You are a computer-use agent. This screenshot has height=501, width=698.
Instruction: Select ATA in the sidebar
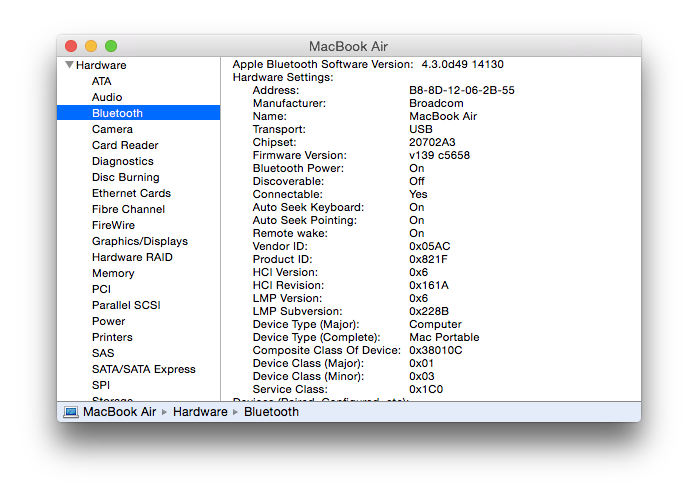(x=101, y=81)
